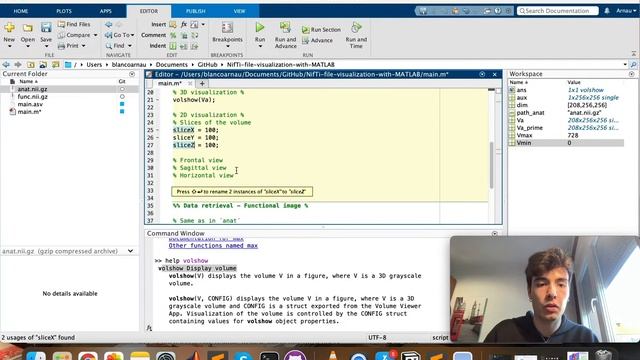Click the Insert section icon
The height and width of the screenshot is (360, 640).
pos(173,24)
